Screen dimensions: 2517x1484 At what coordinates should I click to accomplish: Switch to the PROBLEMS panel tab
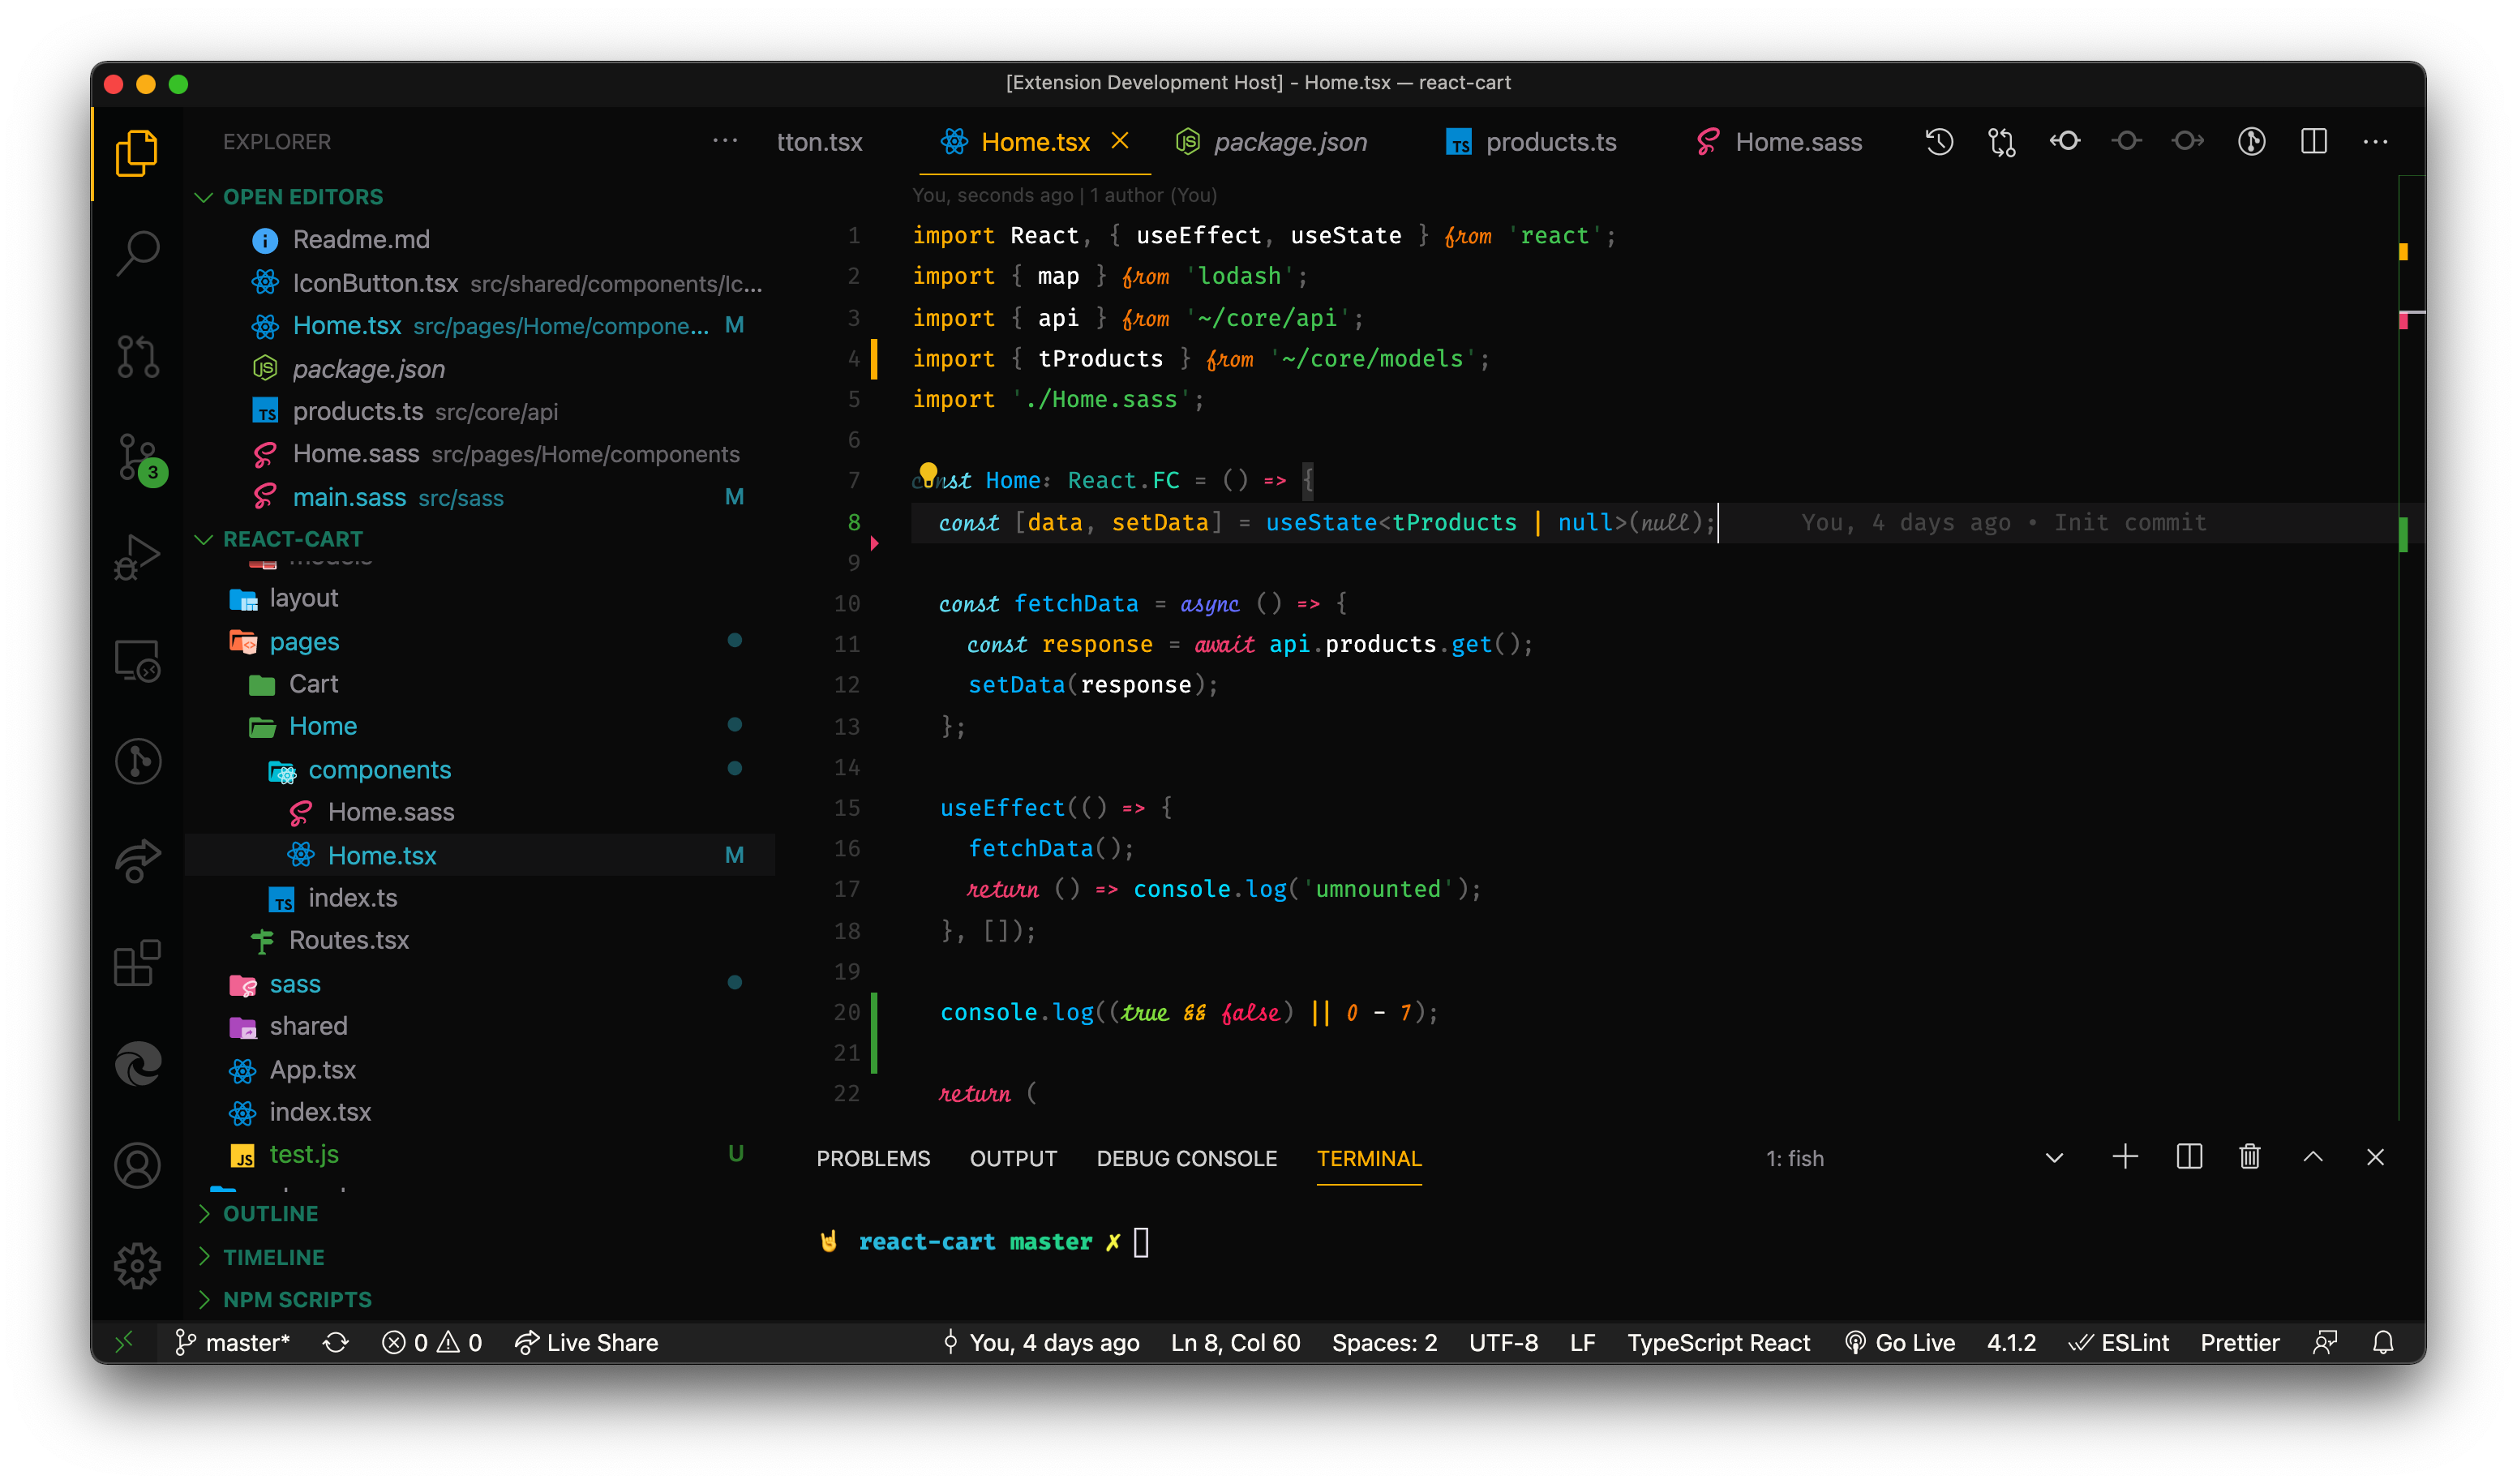(x=872, y=1158)
